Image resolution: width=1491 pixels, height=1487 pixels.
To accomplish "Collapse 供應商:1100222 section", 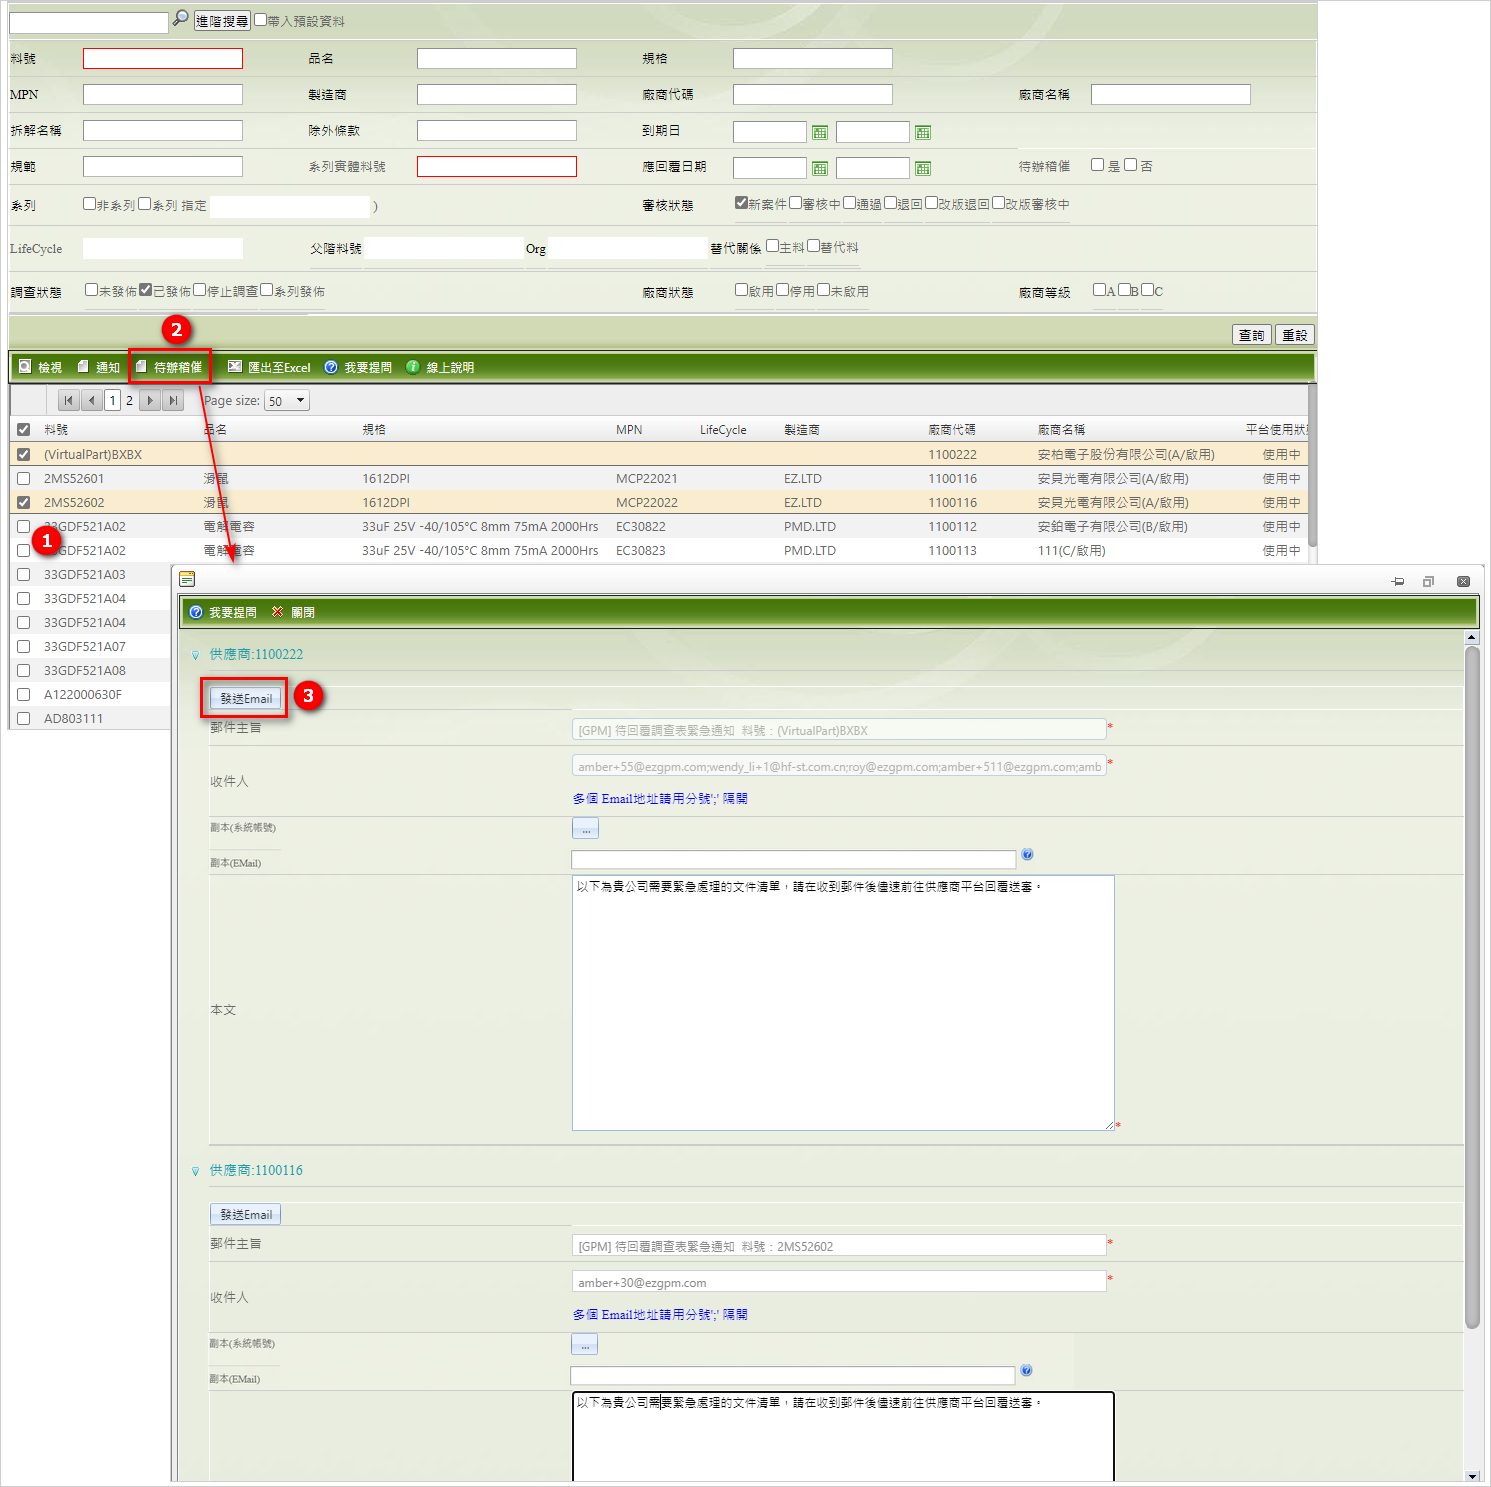I will 195,656.
